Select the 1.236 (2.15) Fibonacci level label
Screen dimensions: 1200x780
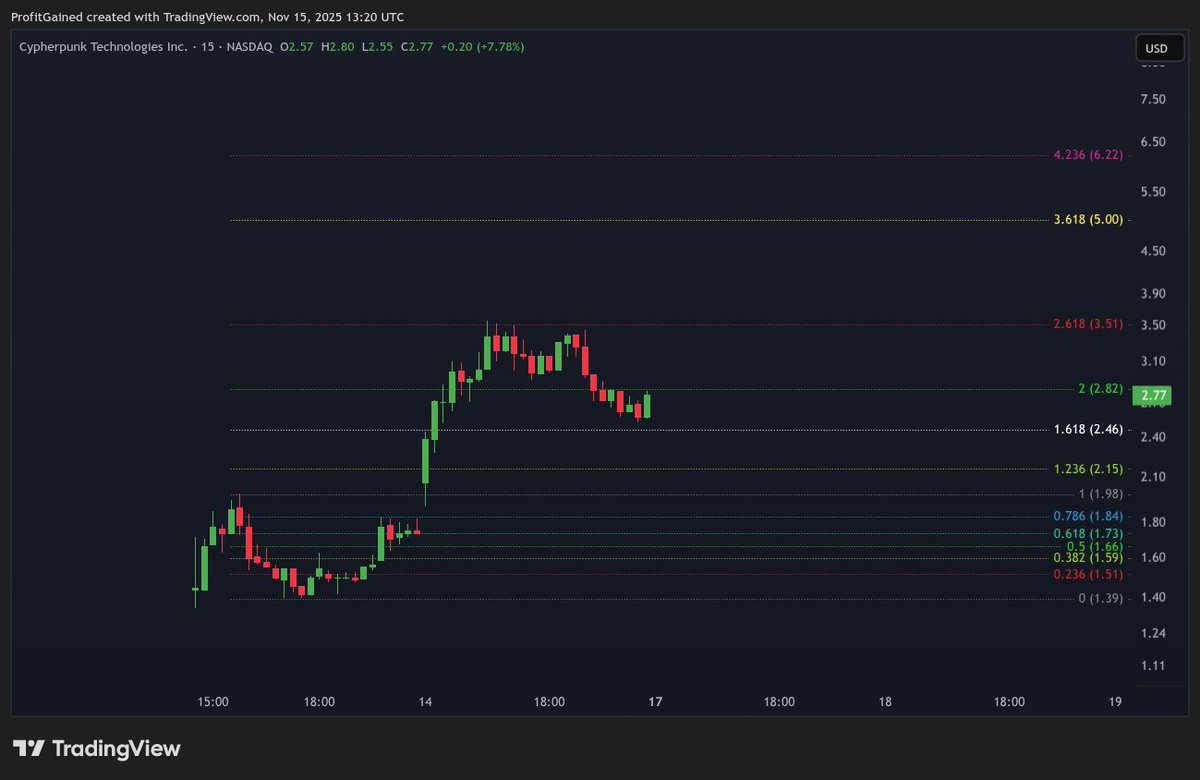pos(1088,468)
